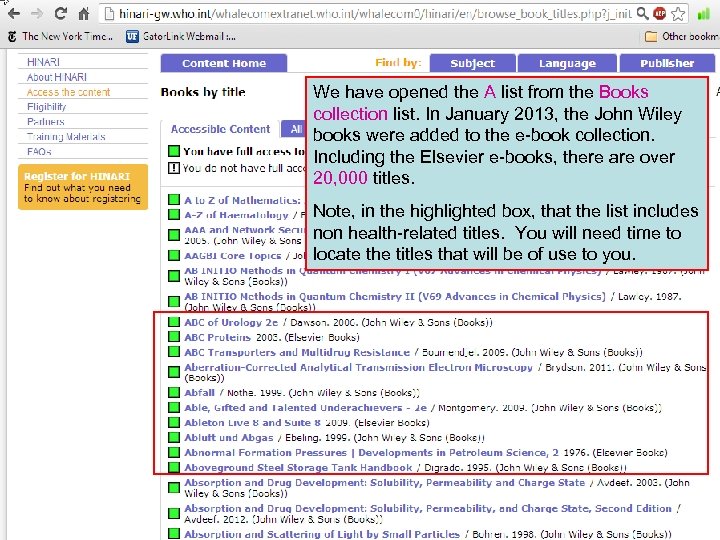Click the green bars extension icon

coord(703,14)
